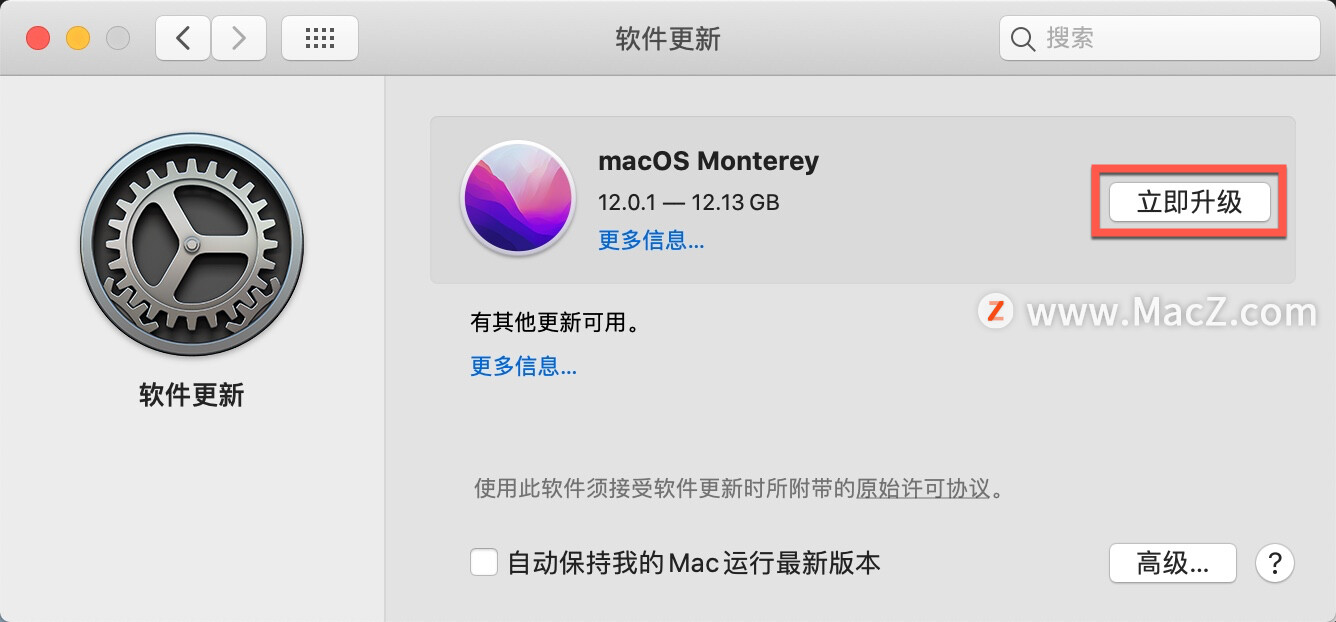
Task: Click the magnifying glass in search field
Action: [x=1022, y=38]
